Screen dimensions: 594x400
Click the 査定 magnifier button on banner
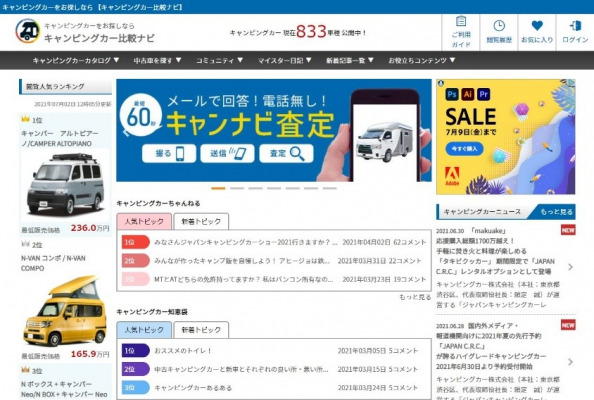pos(286,153)
